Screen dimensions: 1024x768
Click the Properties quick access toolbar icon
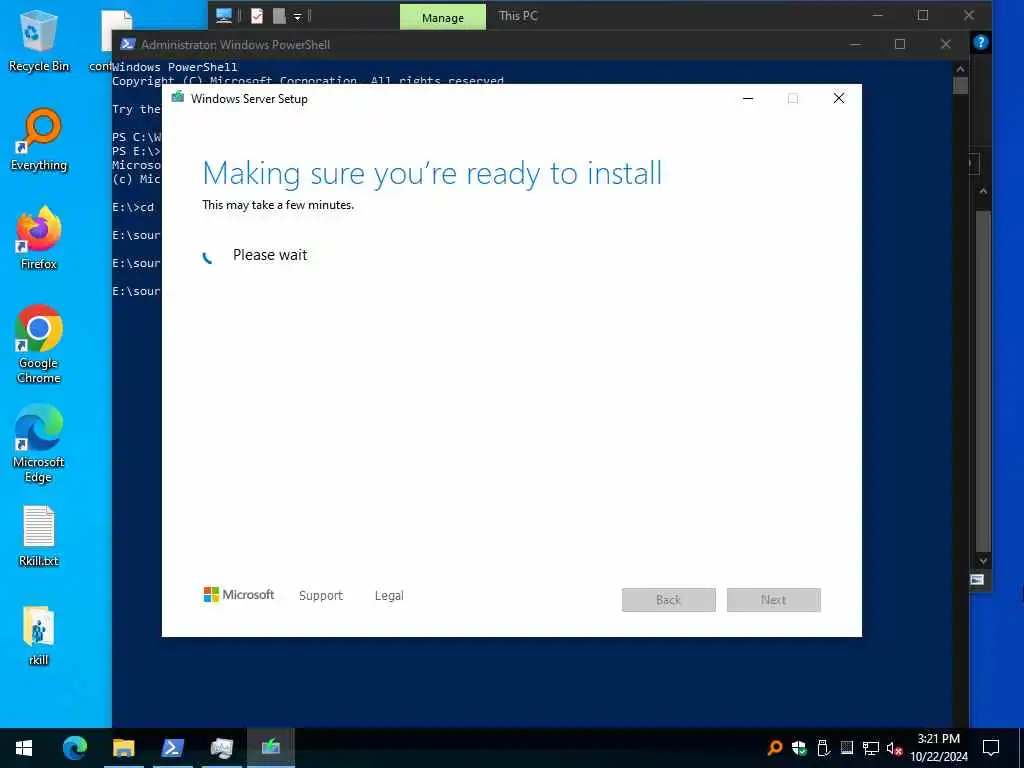257,16
